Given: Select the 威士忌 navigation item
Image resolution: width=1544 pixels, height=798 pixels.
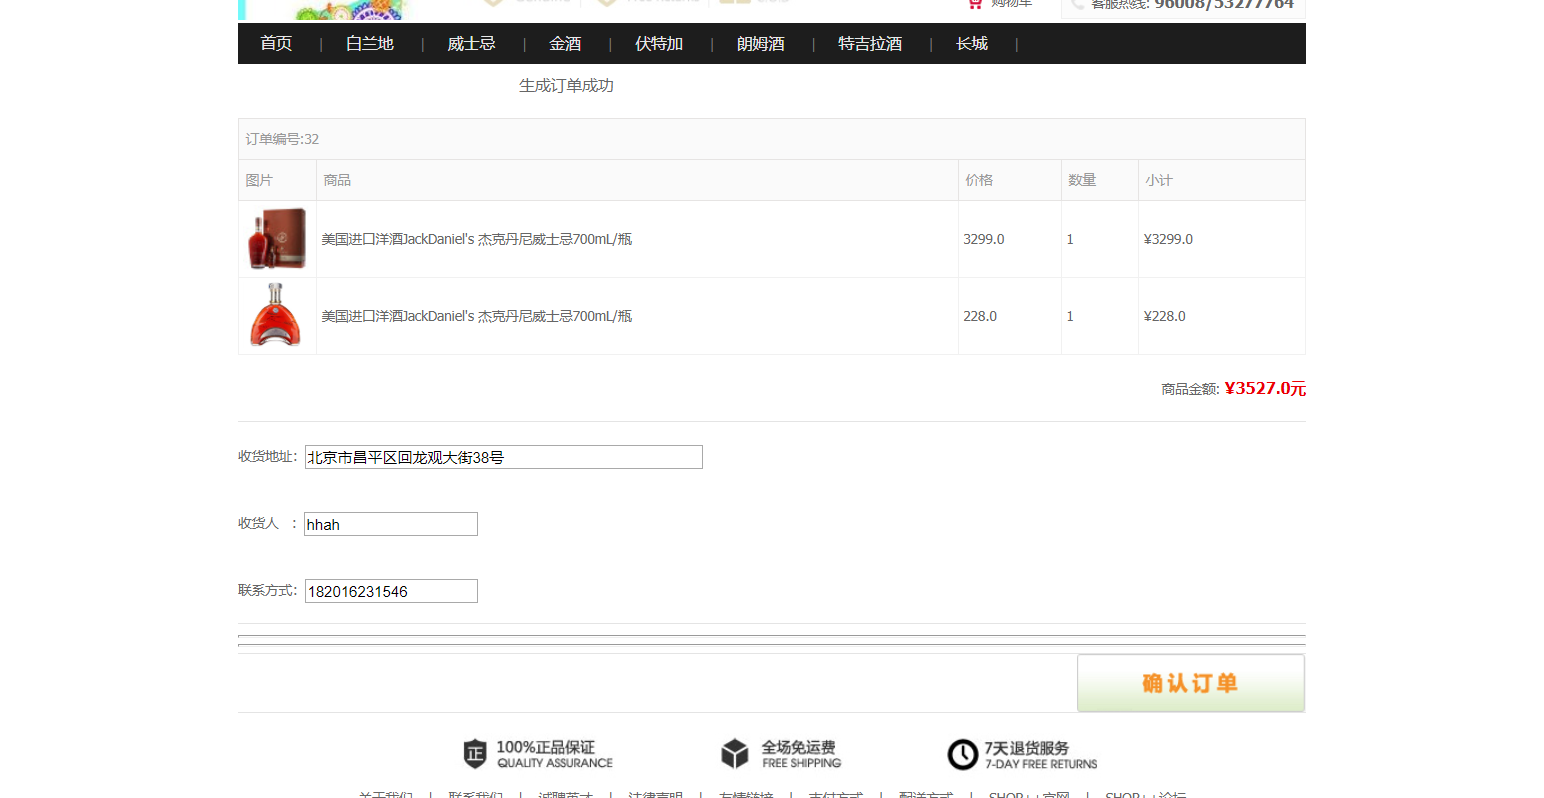Looking at the screenshot, I should [x=471, y=44].
